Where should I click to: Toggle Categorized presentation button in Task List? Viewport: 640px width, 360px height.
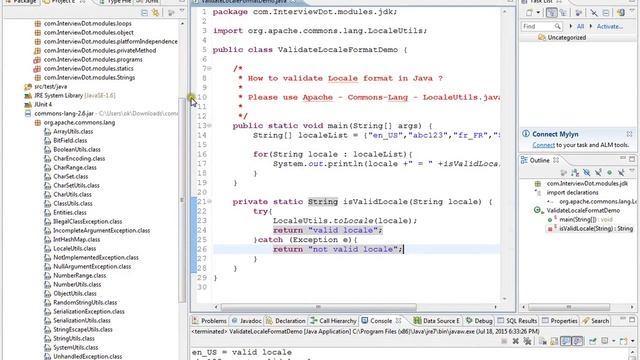[x=551, y=13]
